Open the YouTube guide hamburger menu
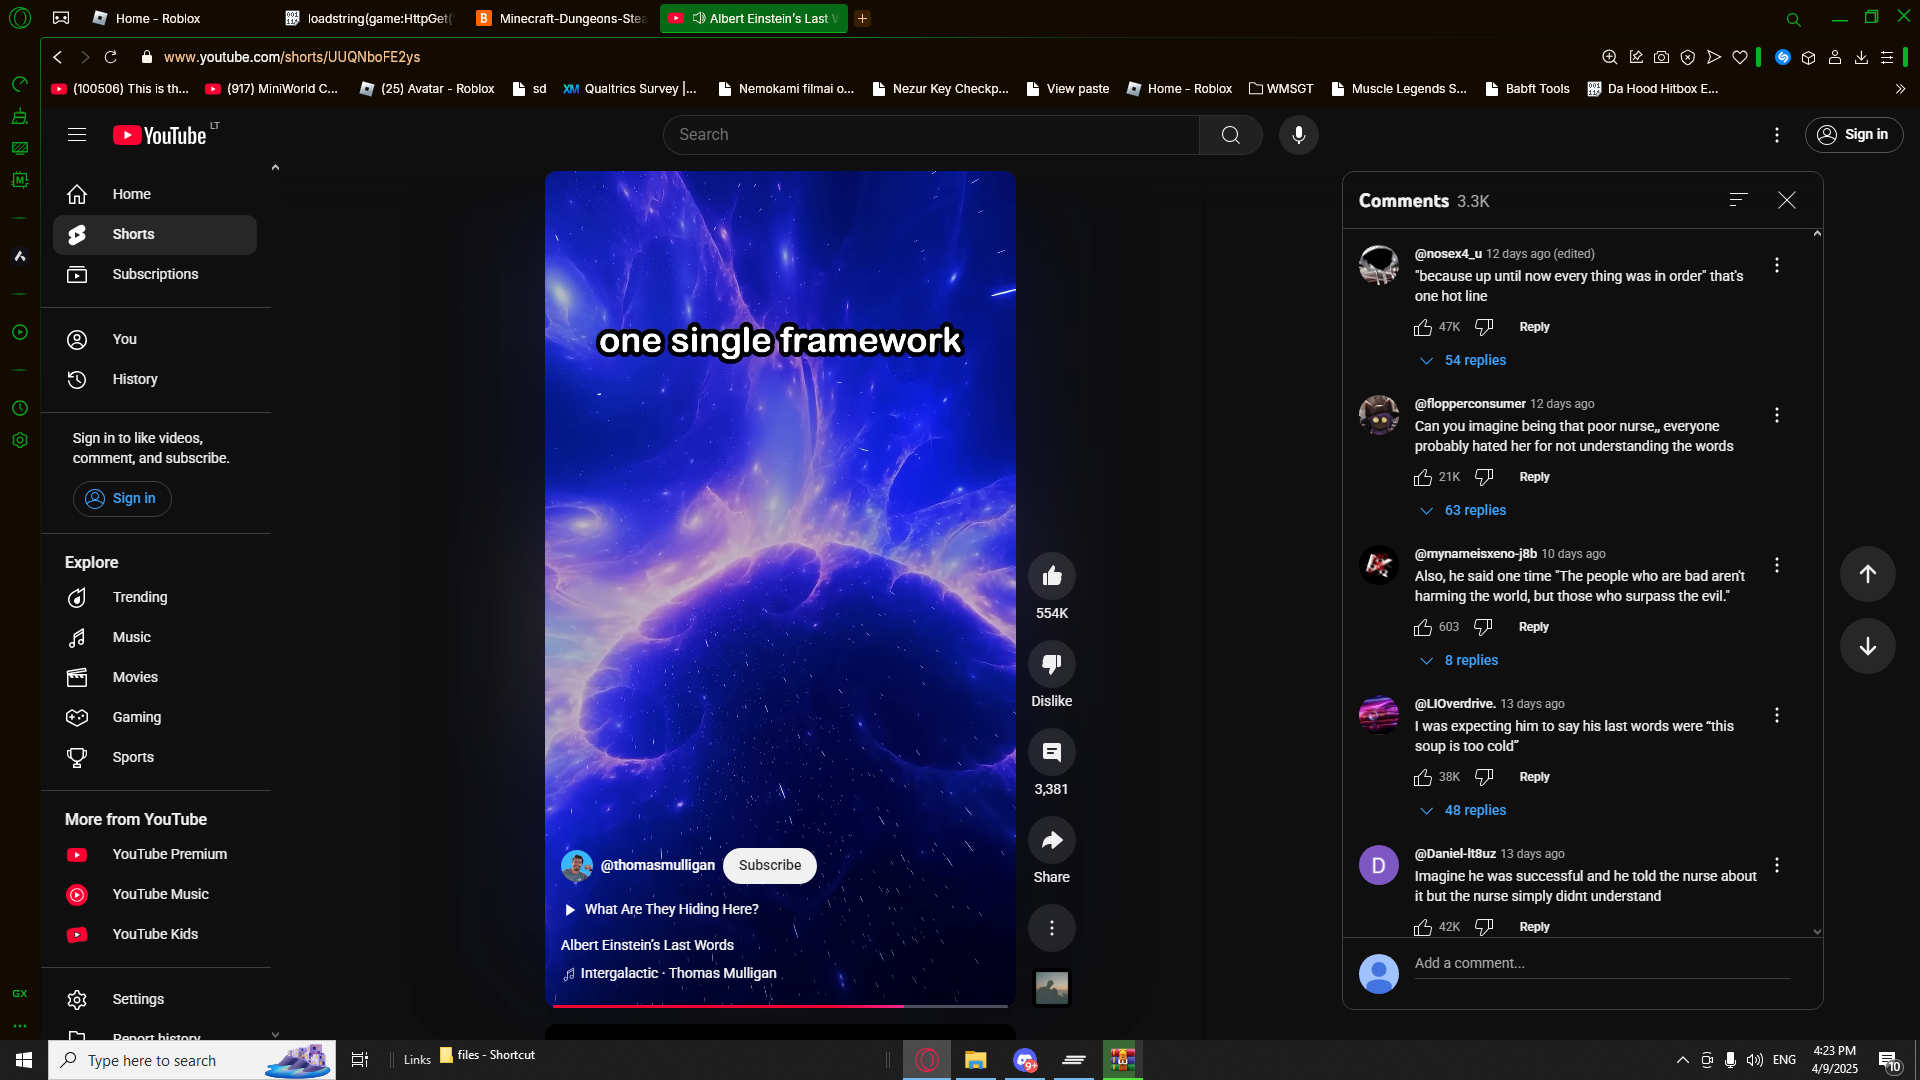The height and width of the screenshot is (1080, 1920). pos(77,135)
